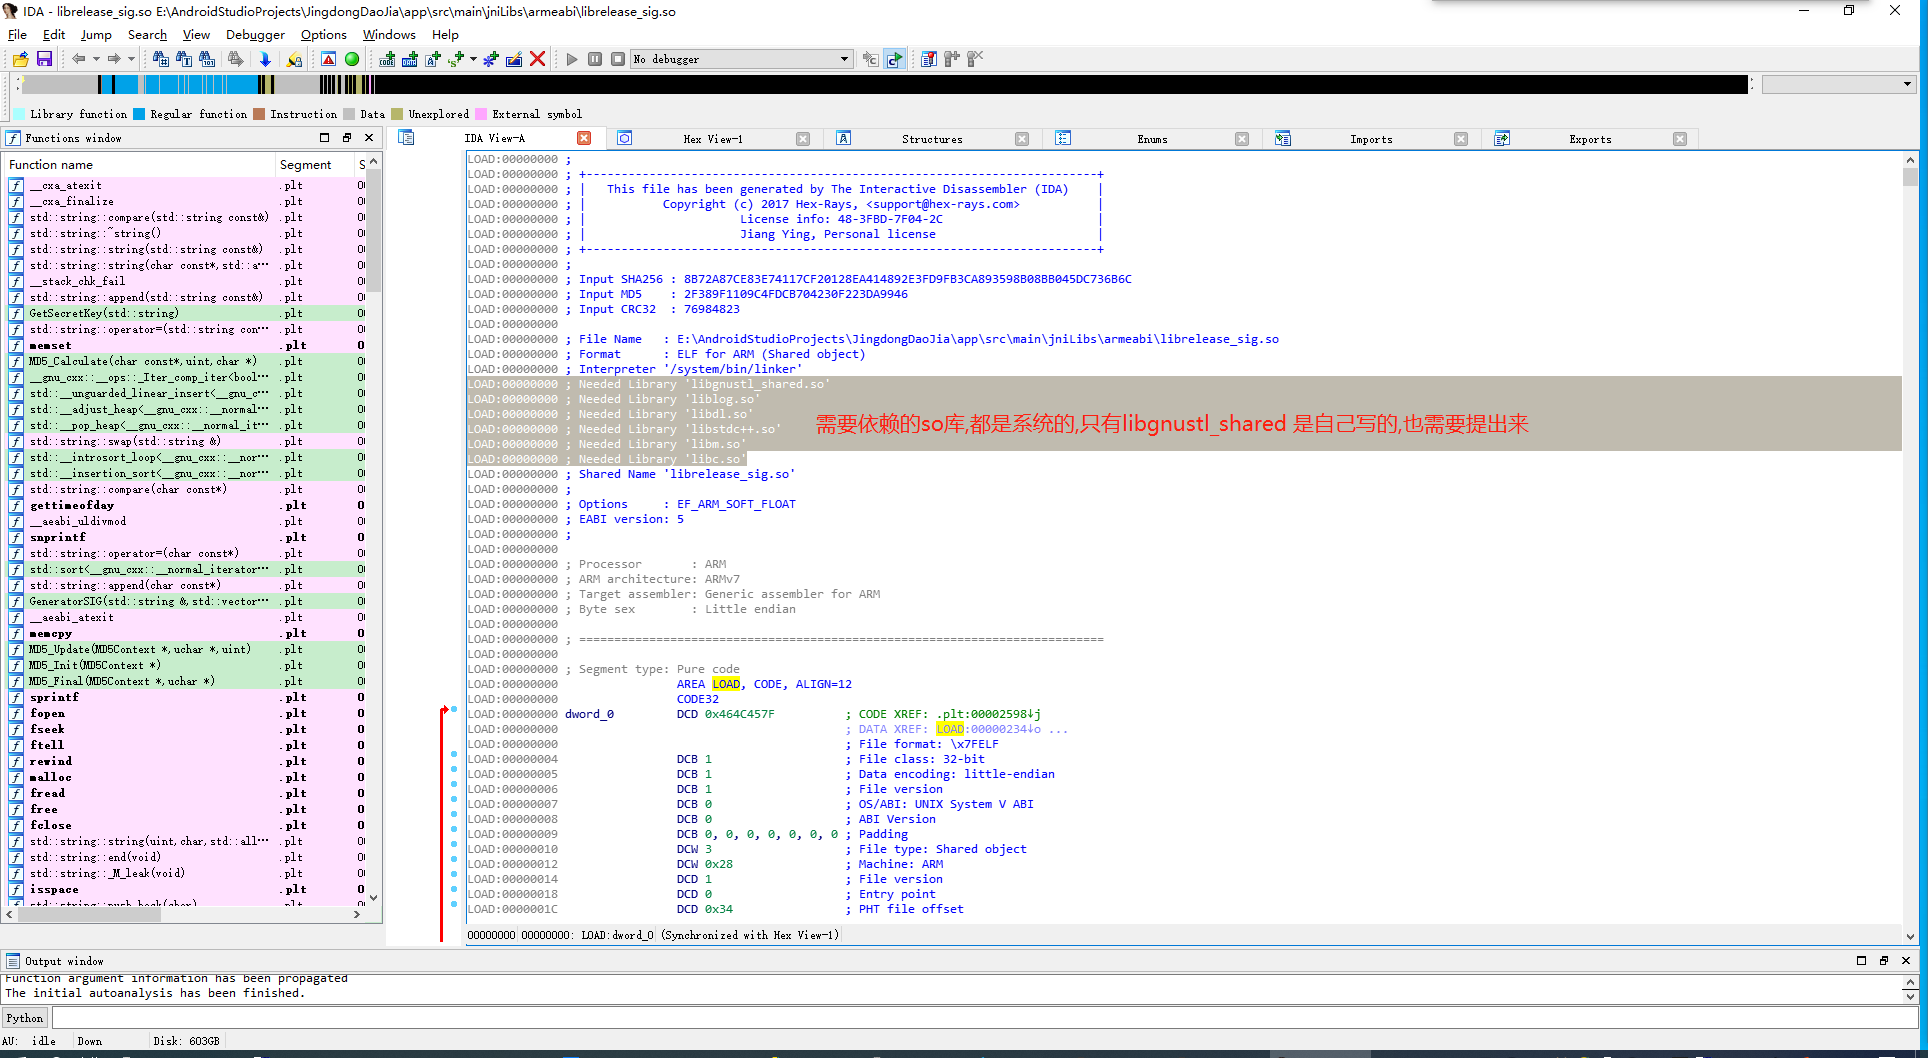Open forward-navigation history dropdown arrow
The image size is (1928, 1058).
(131, 59)
